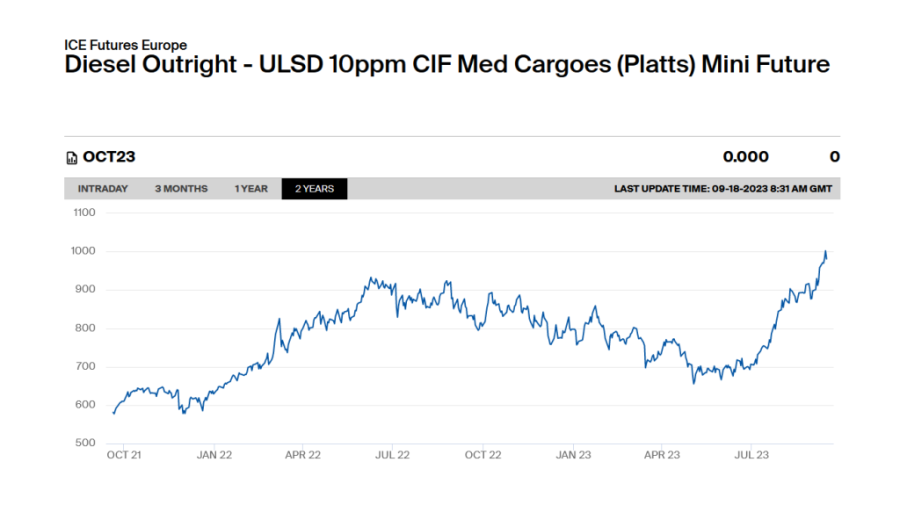Click the JUL 22 date axis label

click(x=393, y=455)
